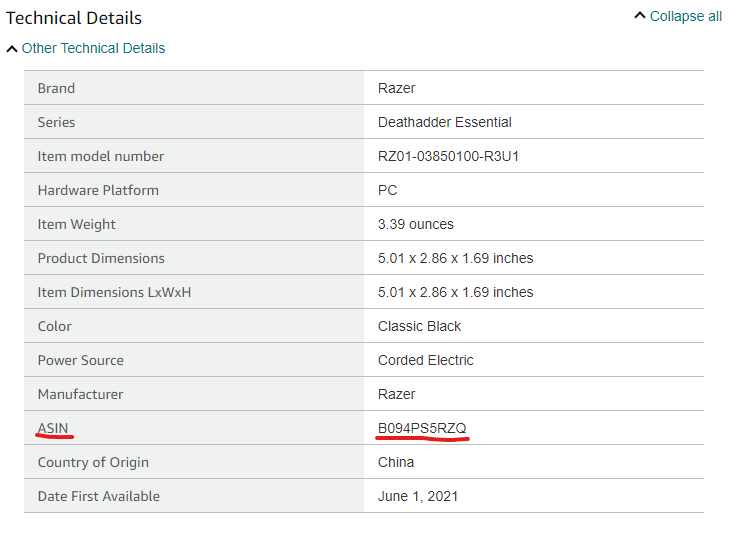Screen dimensions: 737x542
Task: Click the Date First Available value
Action: pyautogui.click(x=417, y=496)
